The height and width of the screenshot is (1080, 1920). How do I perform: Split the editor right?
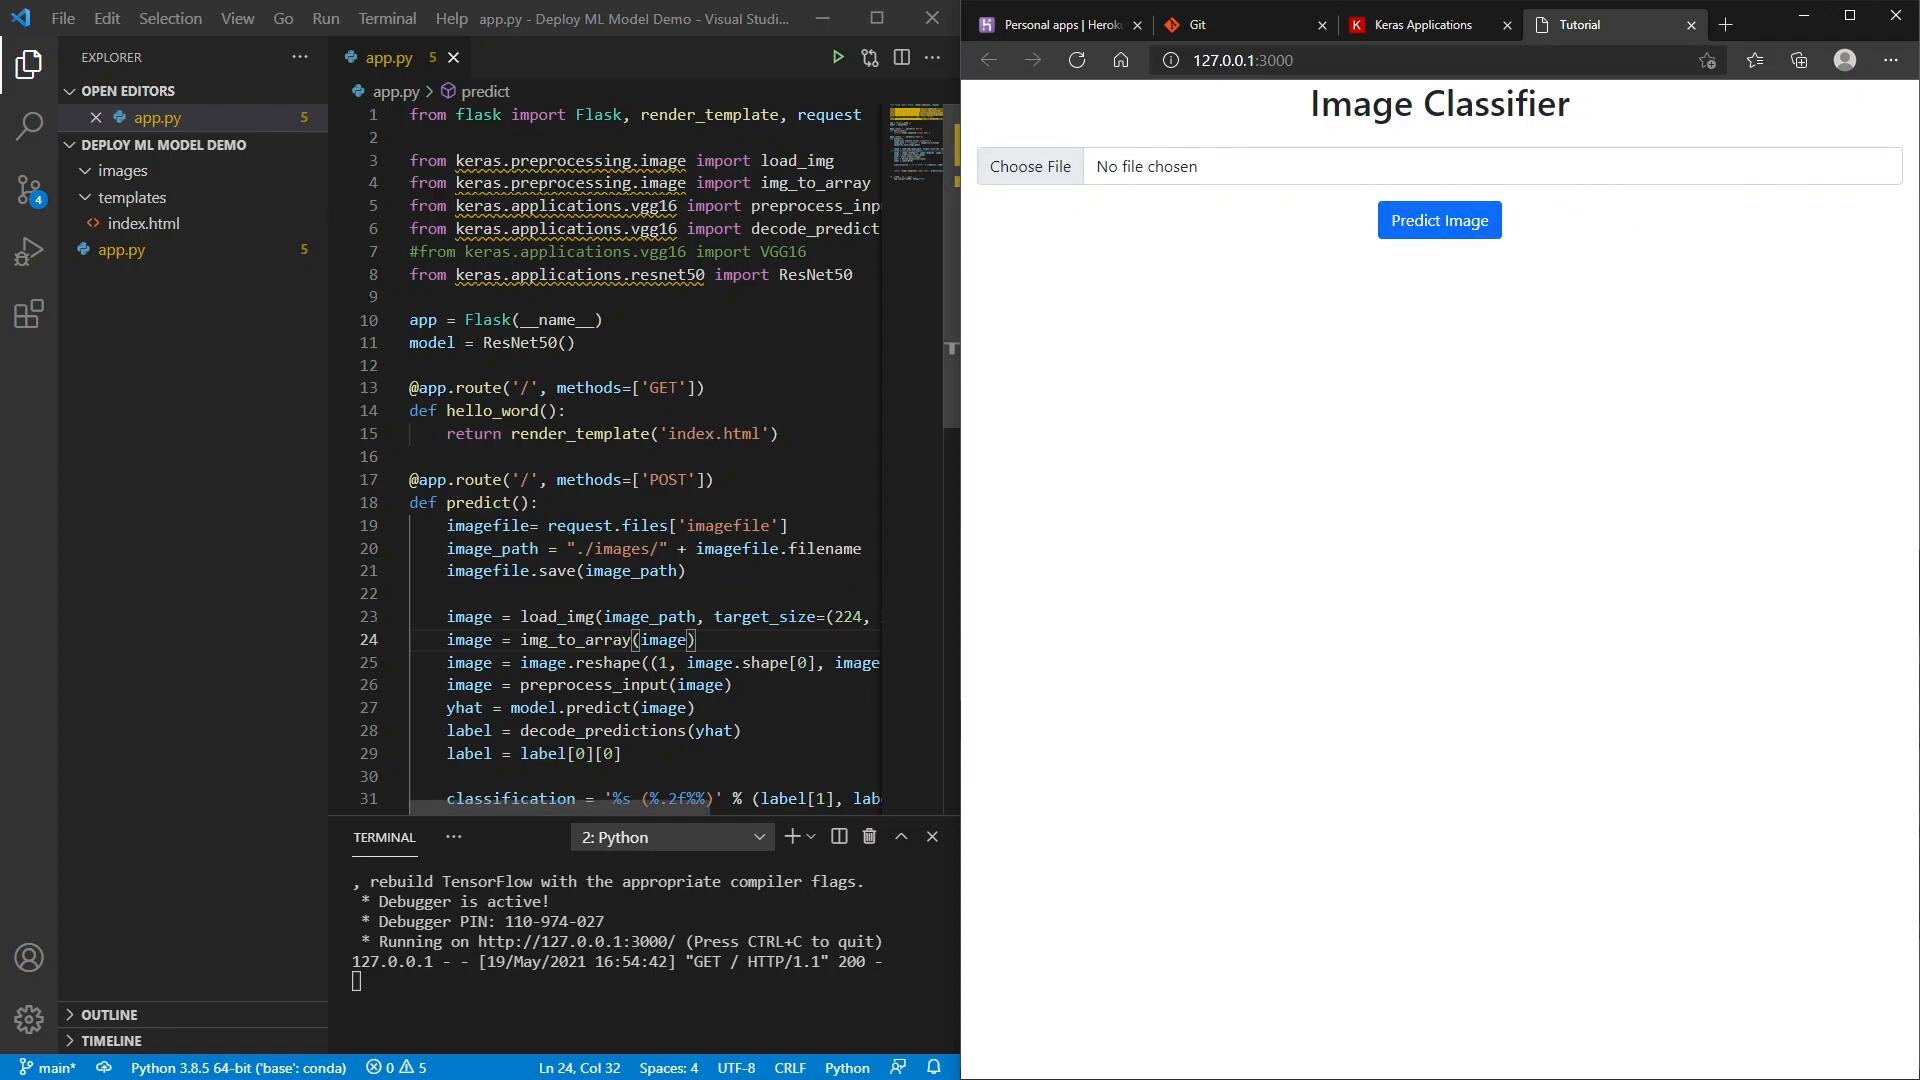[x=901, y=58]
